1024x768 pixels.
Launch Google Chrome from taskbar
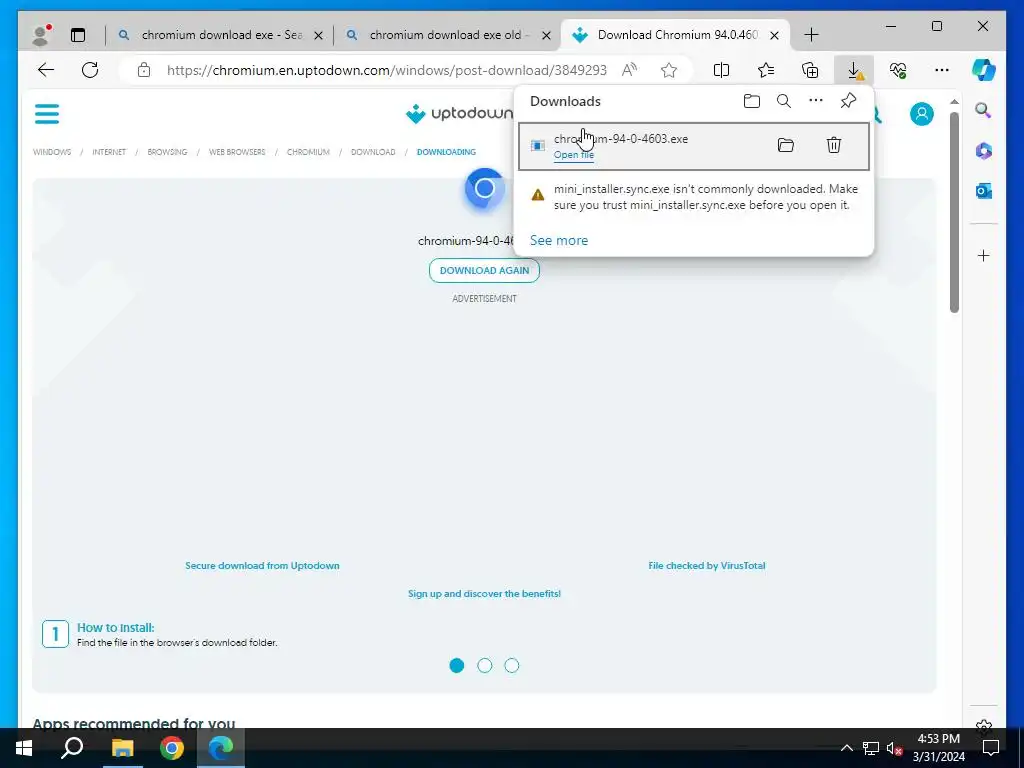click(172, 748)
